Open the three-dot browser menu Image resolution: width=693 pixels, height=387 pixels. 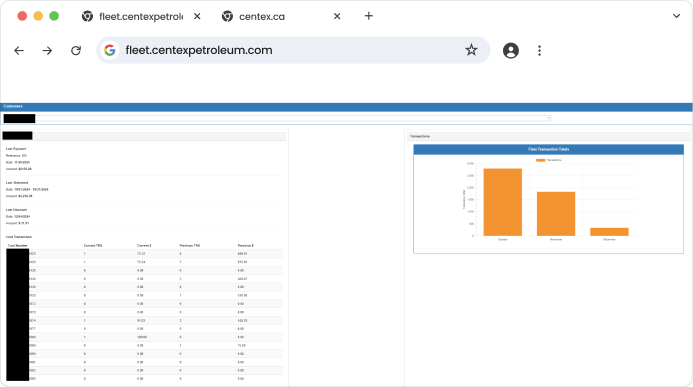coord(539,51)
